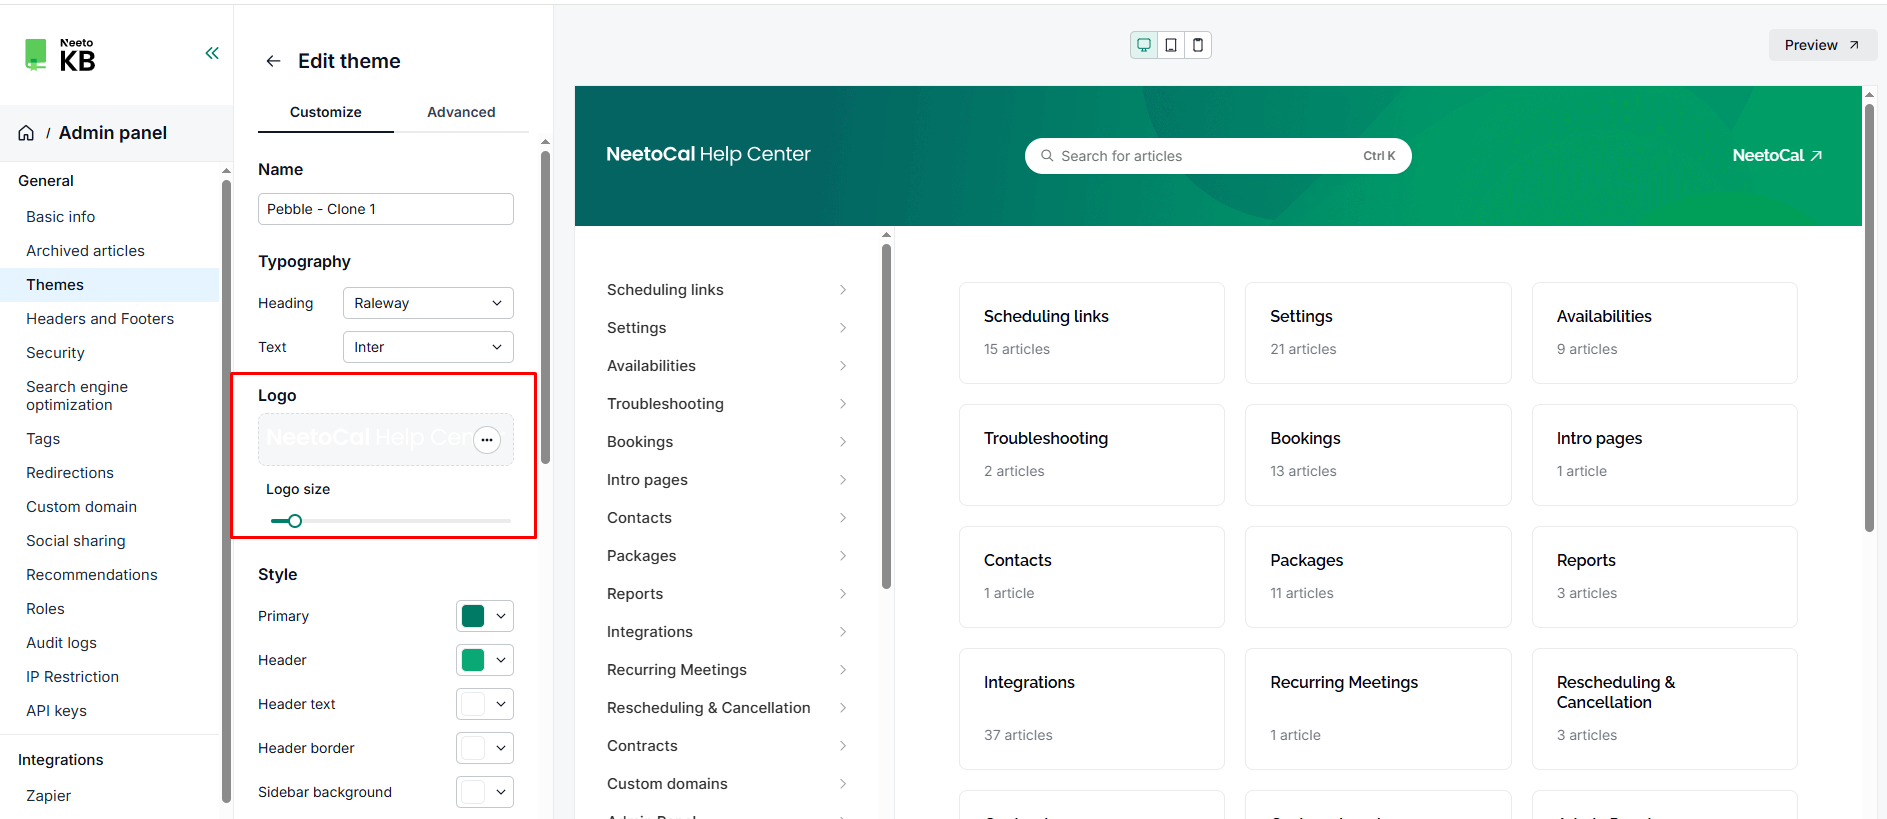
Task: Open the Troubleshooting category card
Action: point(1091,454)
